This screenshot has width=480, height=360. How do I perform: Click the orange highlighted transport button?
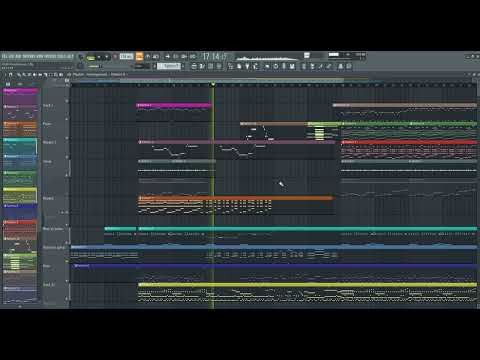click(139, 57)
